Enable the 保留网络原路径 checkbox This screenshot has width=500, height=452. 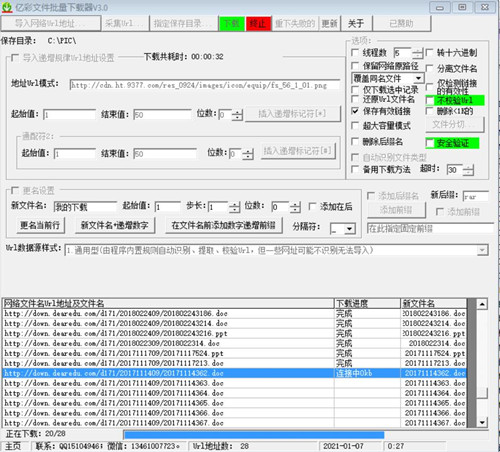[x=355, y=66]
